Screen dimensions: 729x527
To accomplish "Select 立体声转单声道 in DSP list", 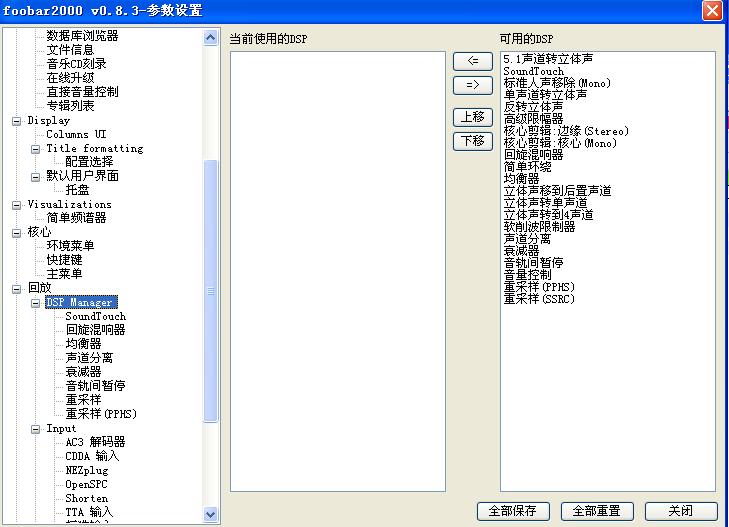I will click(x=545, y=203).
